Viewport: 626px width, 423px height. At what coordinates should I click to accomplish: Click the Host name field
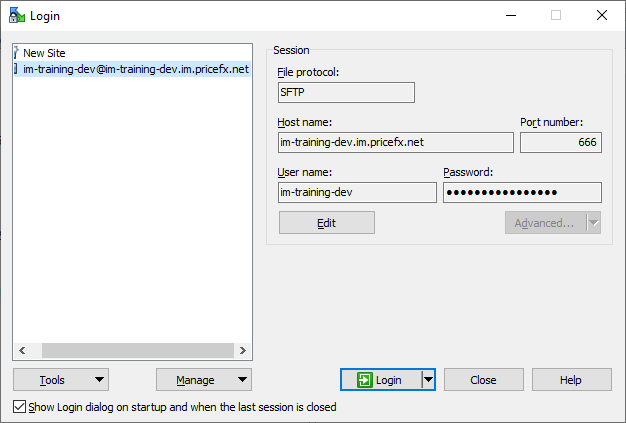[395, 142]
